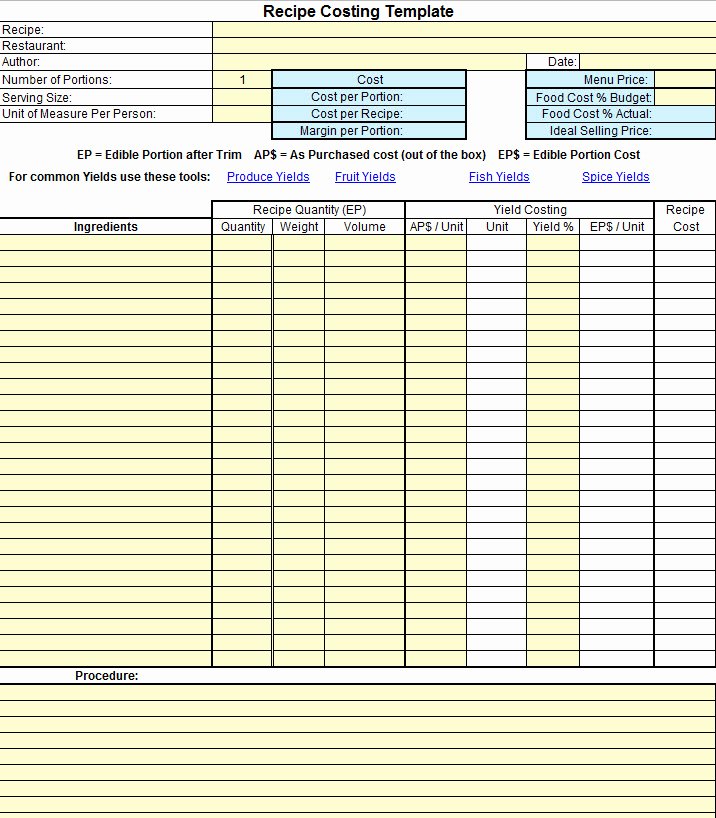Open the Fruit Yields link

click(365, 177)
